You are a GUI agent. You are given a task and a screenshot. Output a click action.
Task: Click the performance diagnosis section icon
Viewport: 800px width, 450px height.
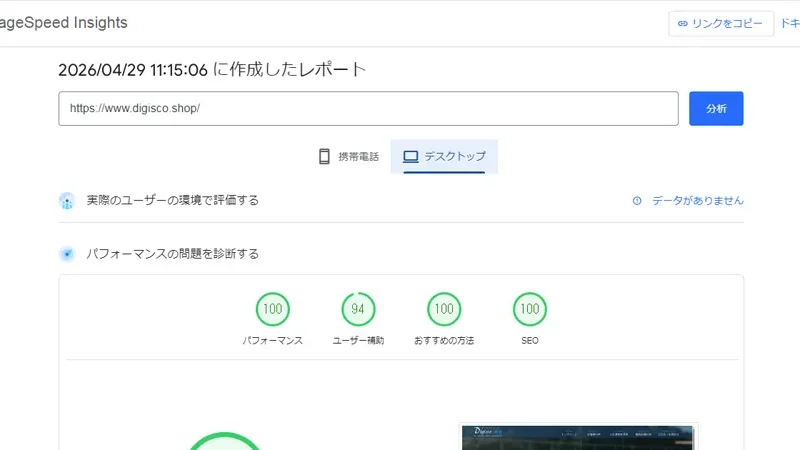tap(67, 254)
